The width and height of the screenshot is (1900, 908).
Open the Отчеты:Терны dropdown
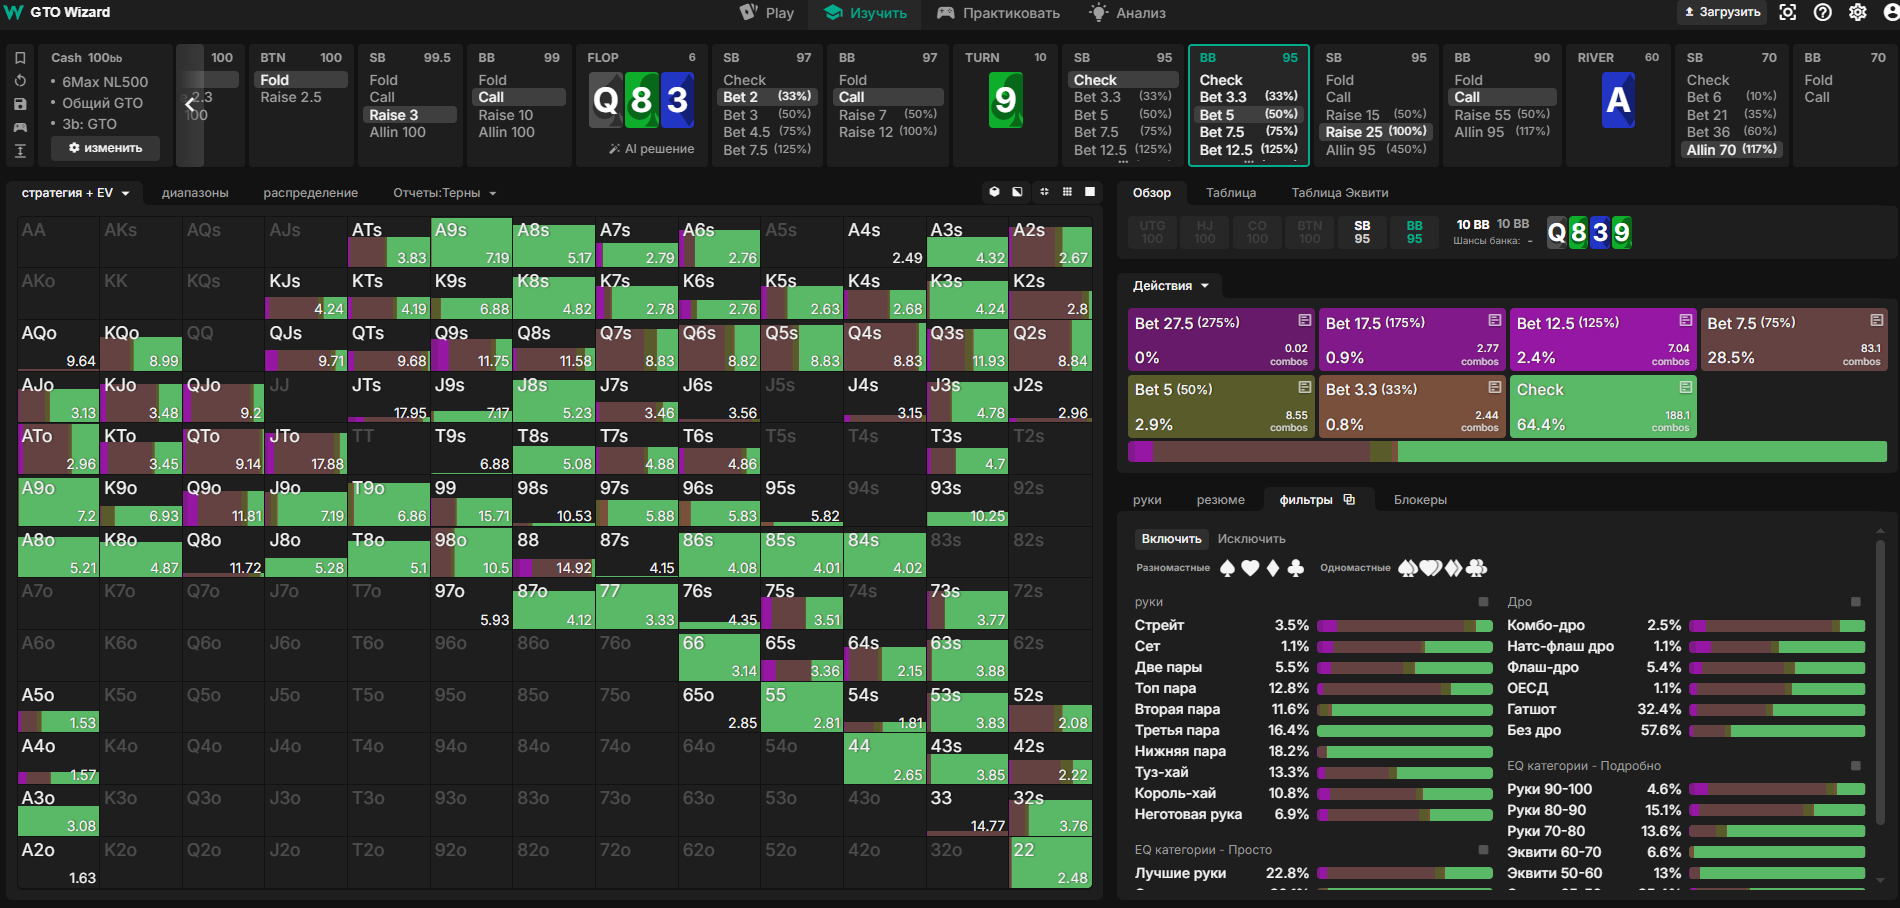click(x=444, y=193)
